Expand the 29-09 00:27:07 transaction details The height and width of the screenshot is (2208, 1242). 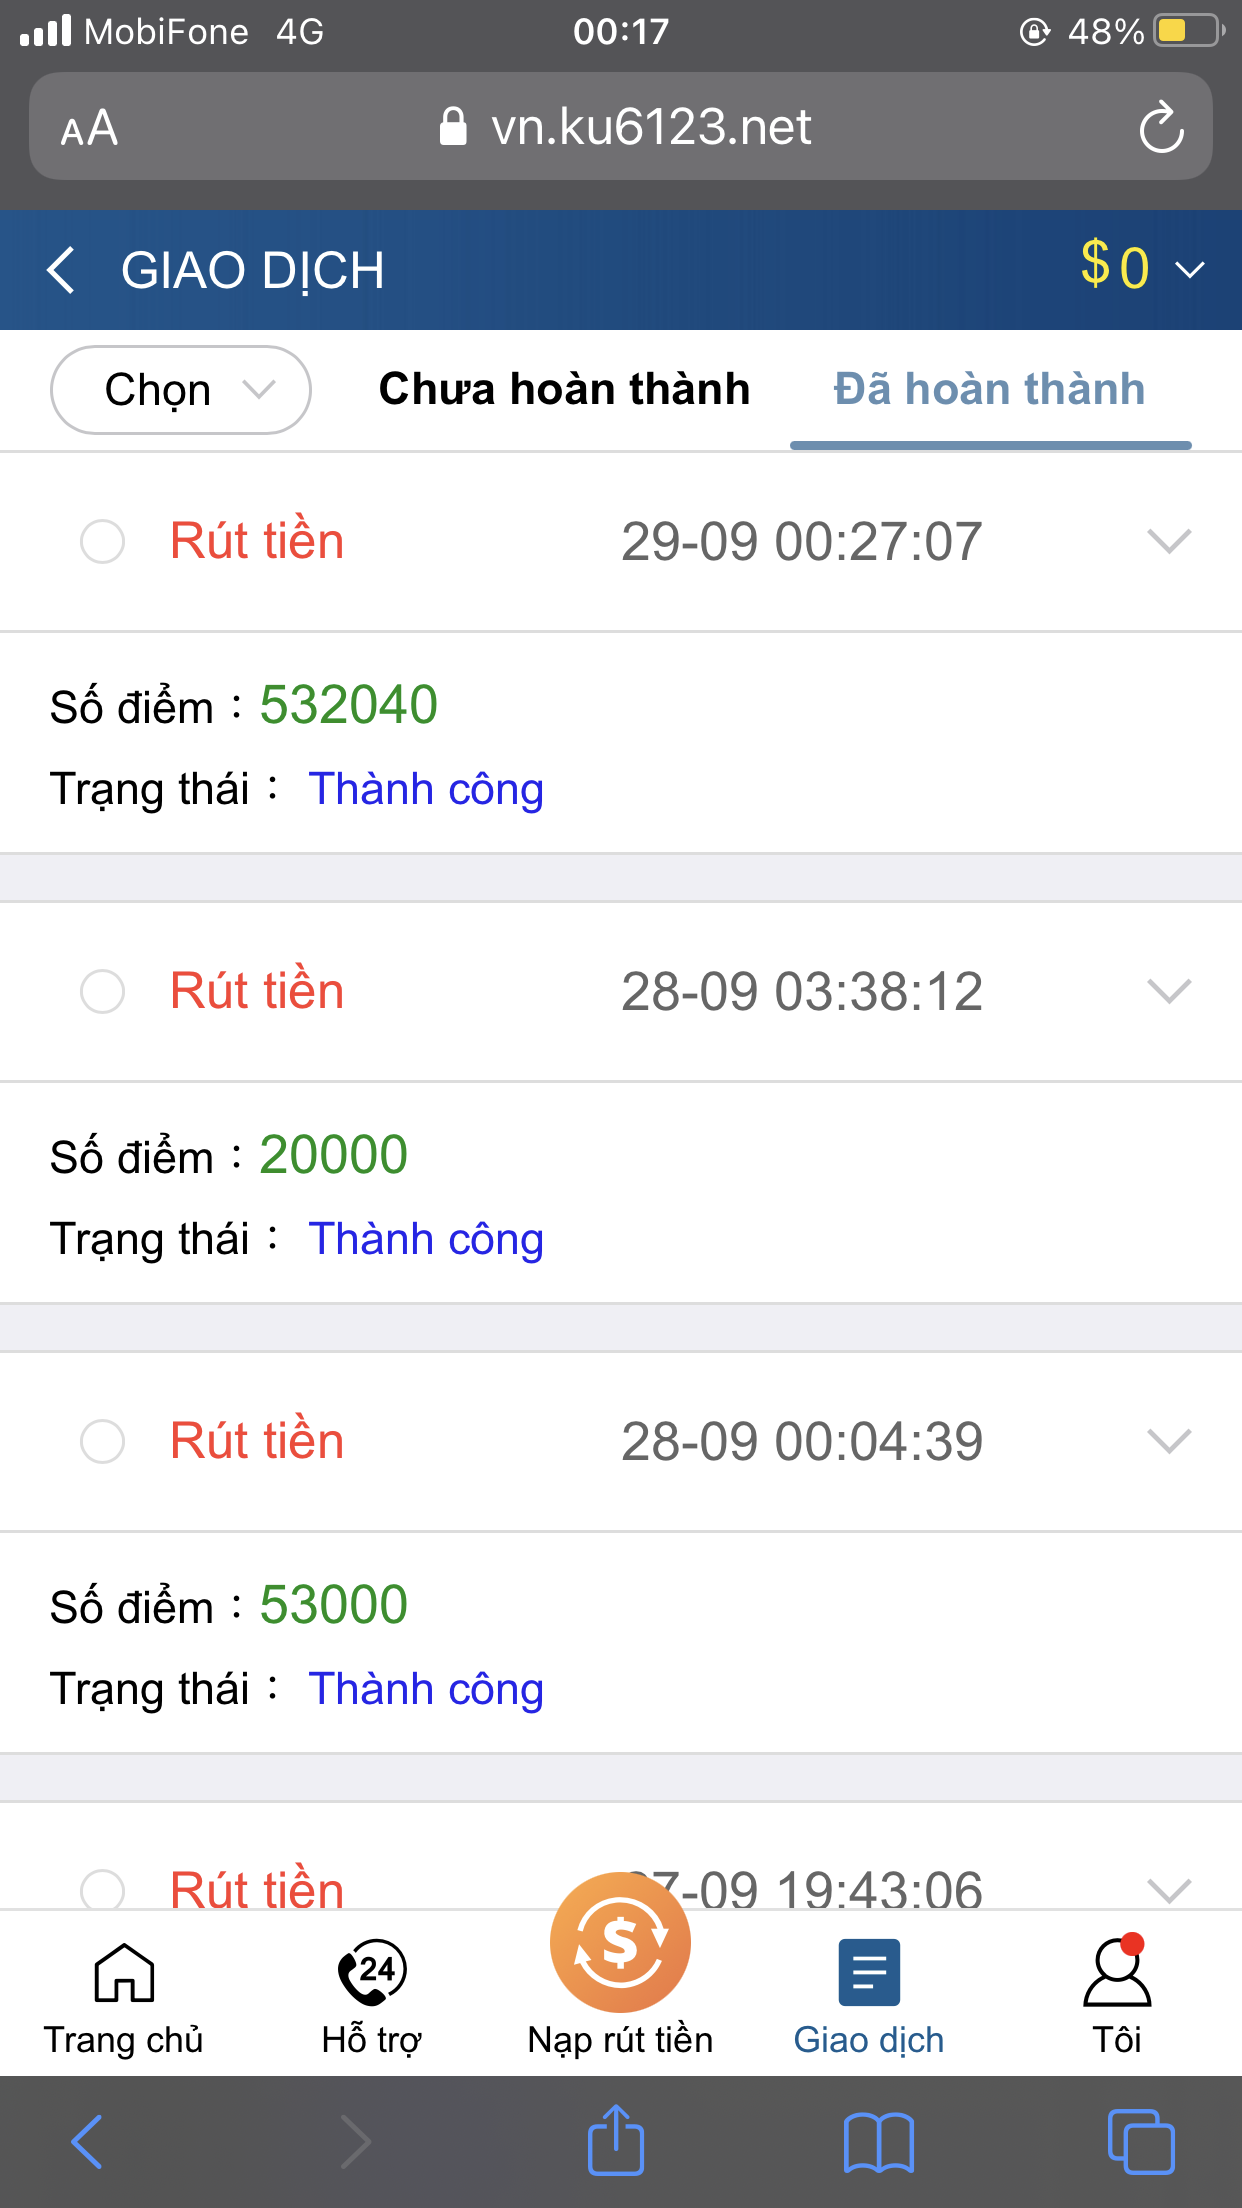1169,541
